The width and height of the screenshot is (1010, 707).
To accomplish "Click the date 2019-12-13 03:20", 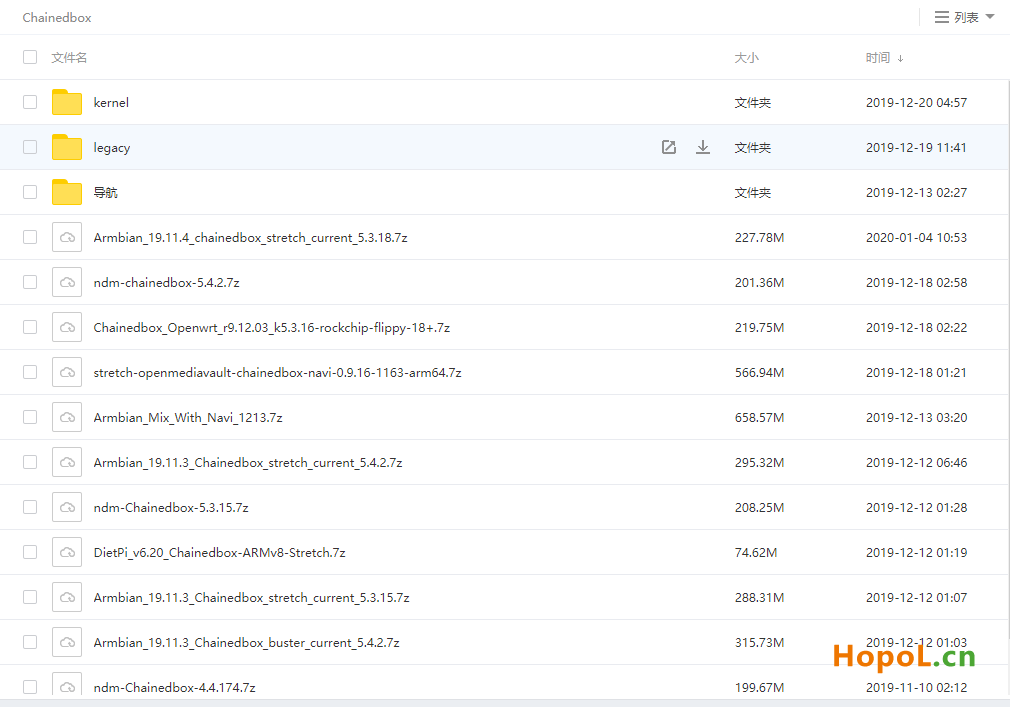I will coord(916,418).
